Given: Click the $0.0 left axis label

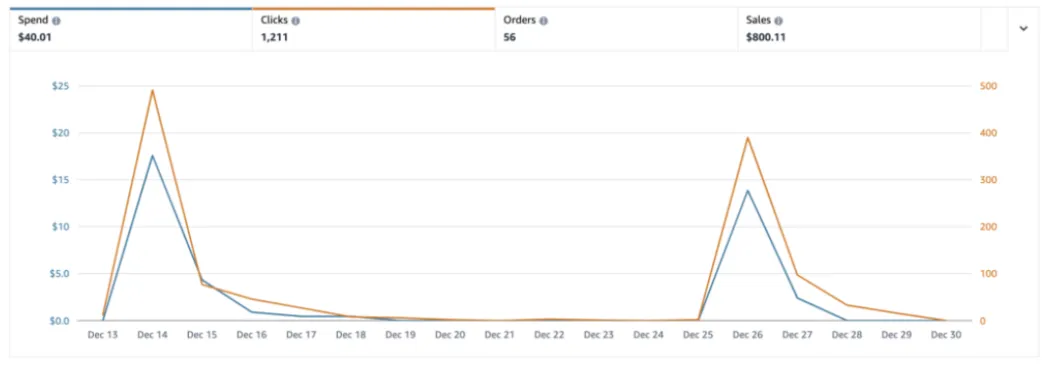Looking at the screenshot, I should point(59,320).
